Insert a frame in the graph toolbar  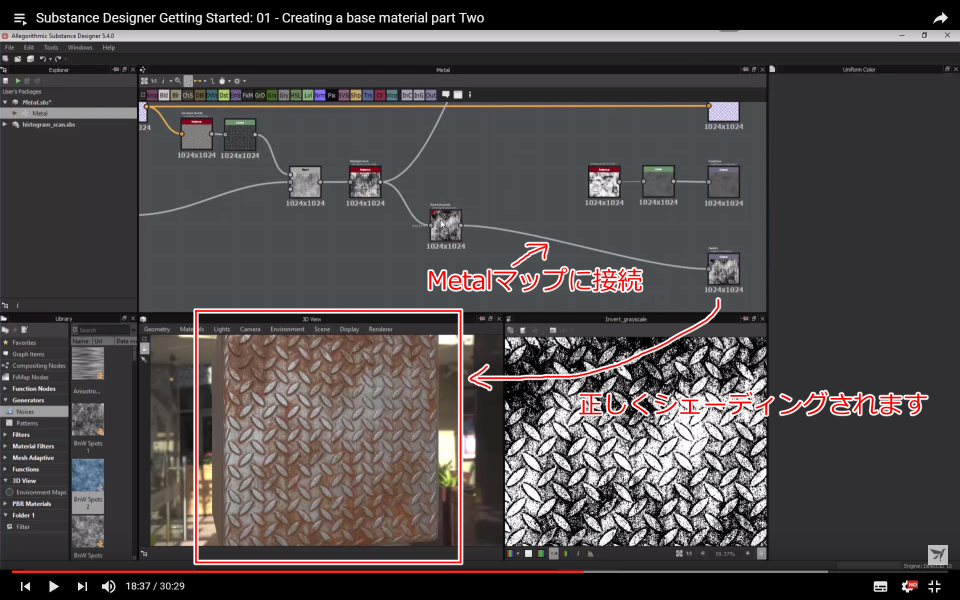point(458,95)
